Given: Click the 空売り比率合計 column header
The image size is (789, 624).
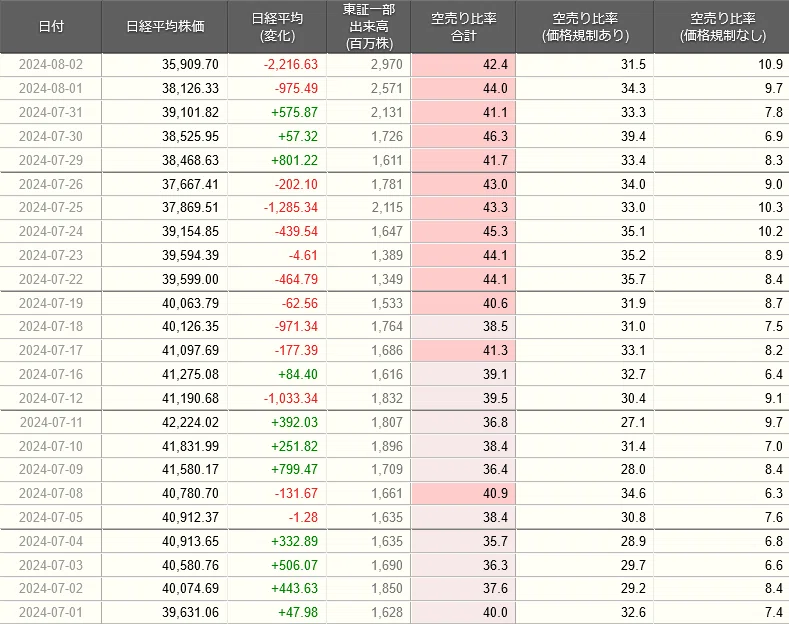Looking at the screenshot, I should pos(463,26).
